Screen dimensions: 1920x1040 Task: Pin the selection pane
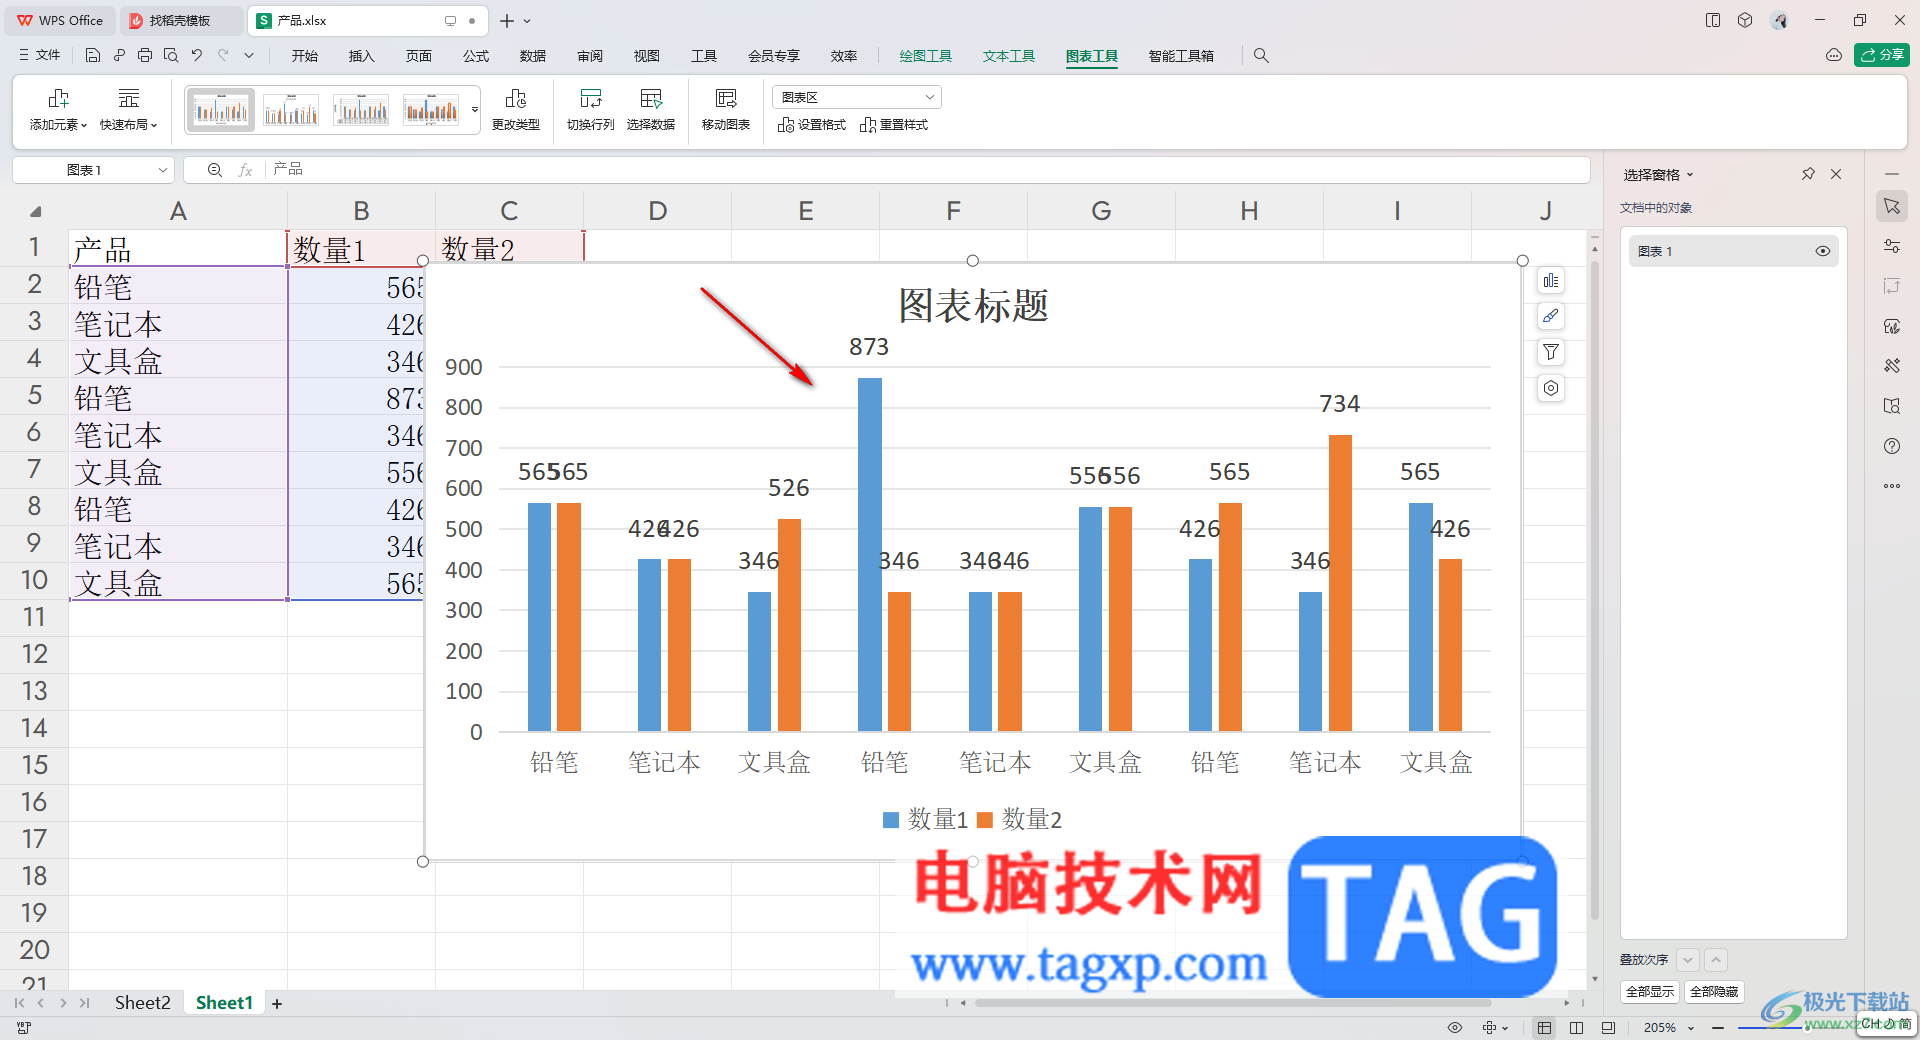[1808, 174]
